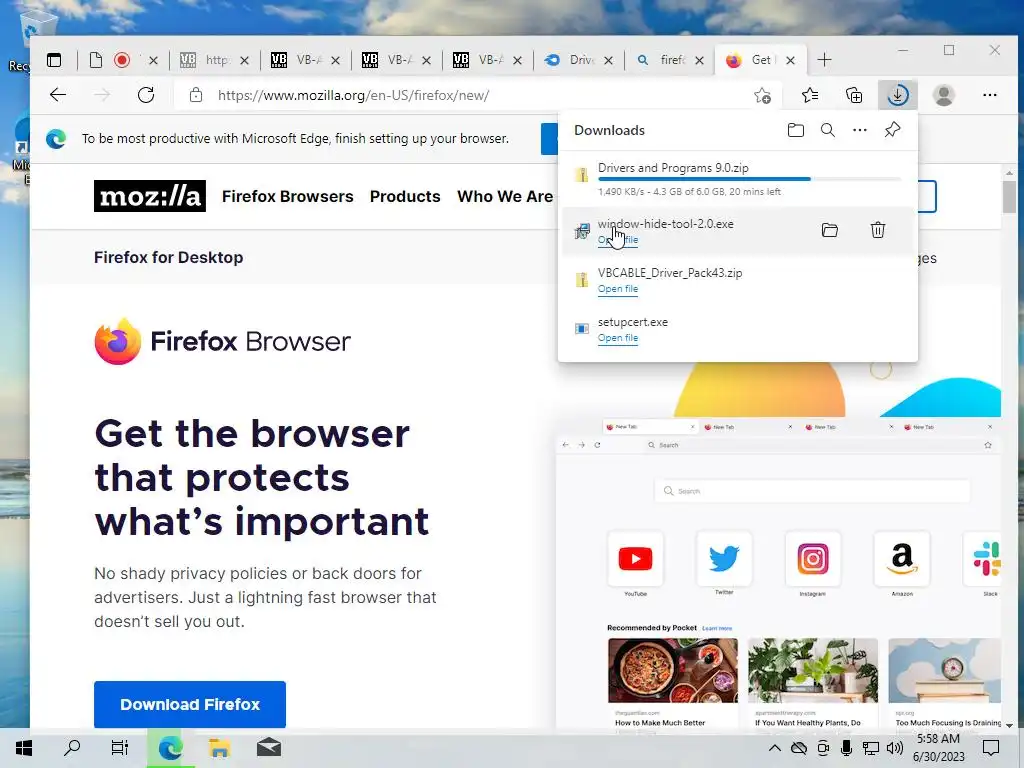
Task: Open the profile avatar icon
Action: (943, 95)
